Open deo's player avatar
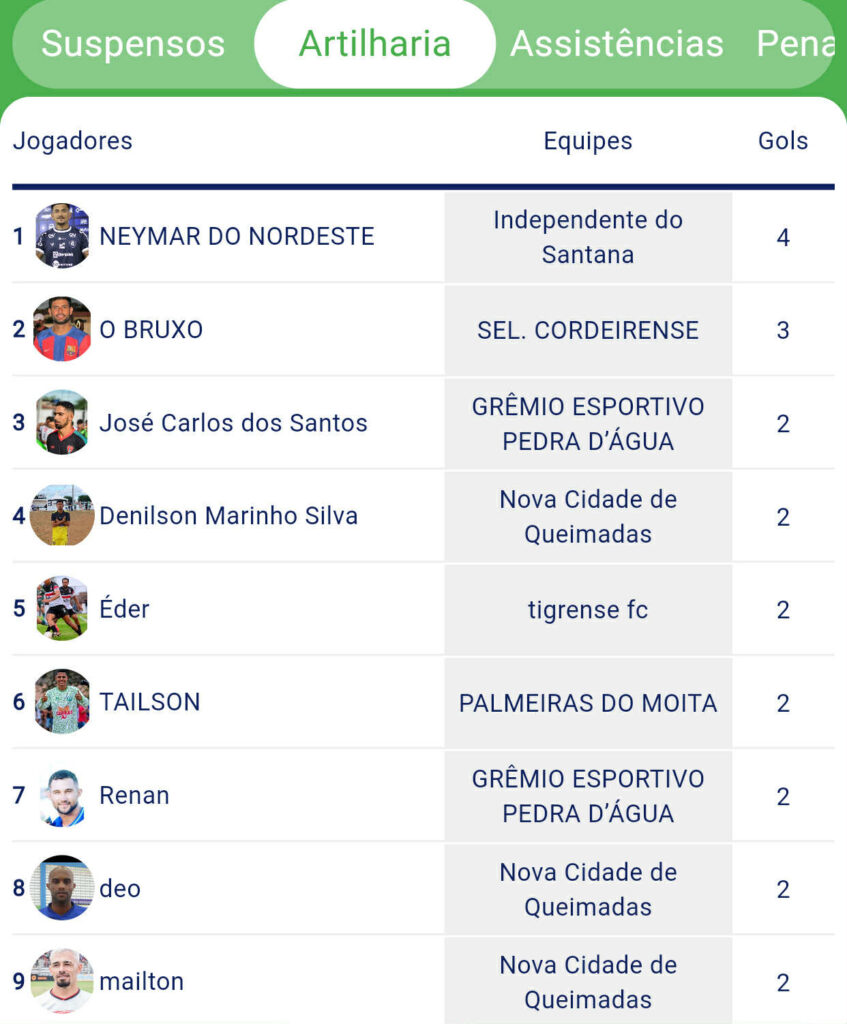Viewport: 847px width, 1024px height. [62, 888]
